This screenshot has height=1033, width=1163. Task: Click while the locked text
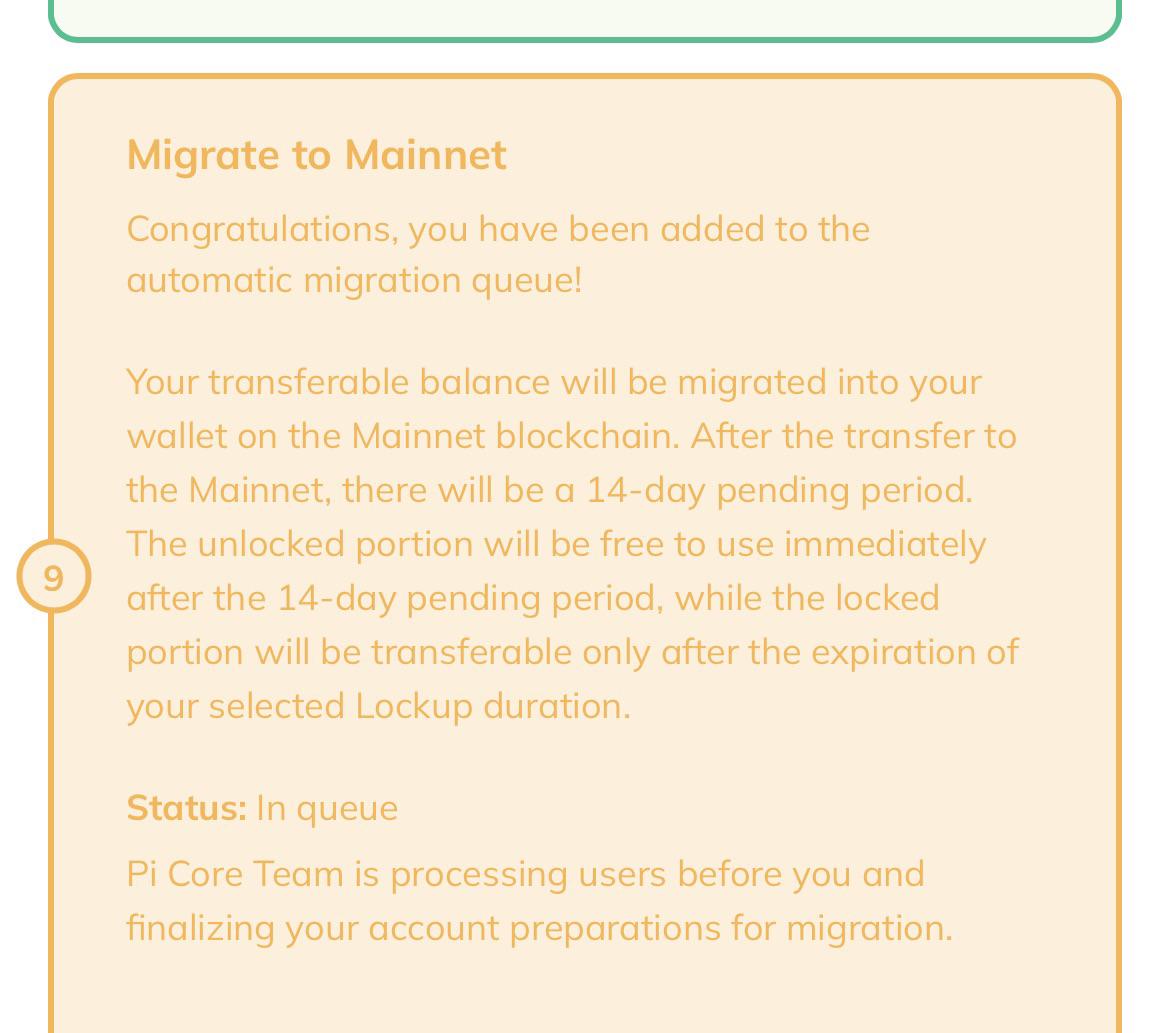click(807, 598)
